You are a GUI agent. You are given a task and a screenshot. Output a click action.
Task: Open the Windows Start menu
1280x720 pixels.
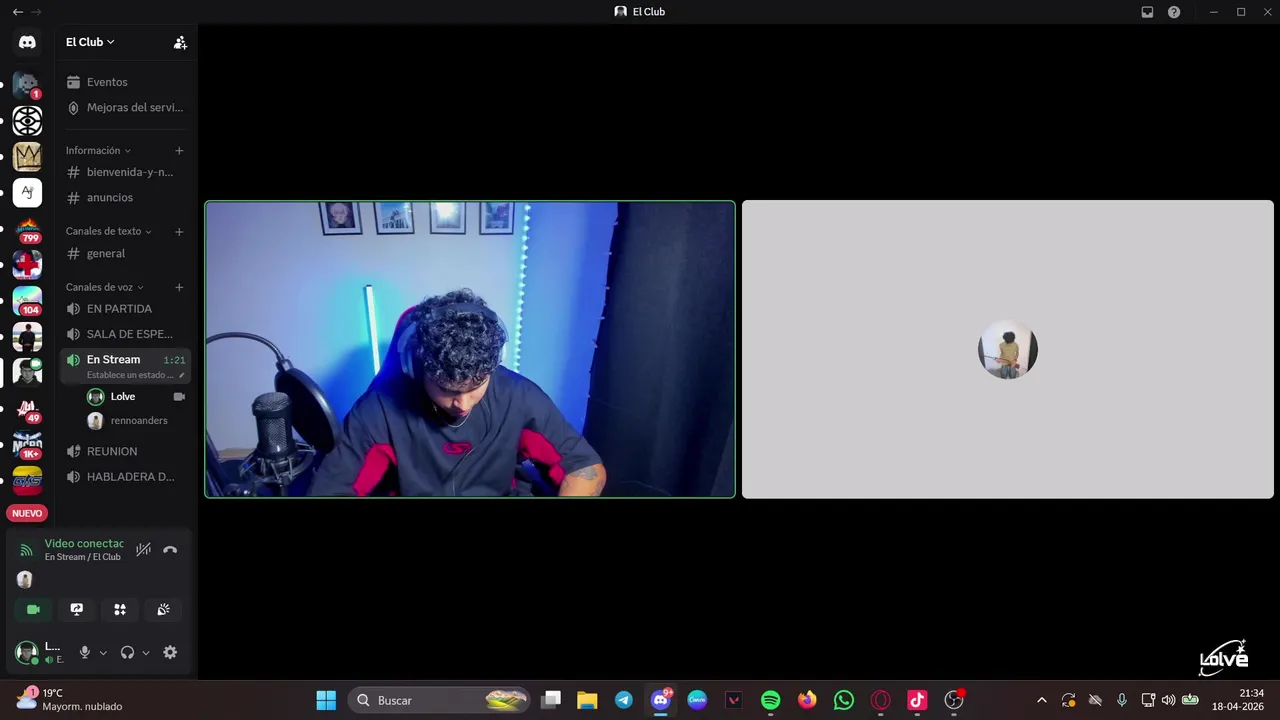[326, 700]
